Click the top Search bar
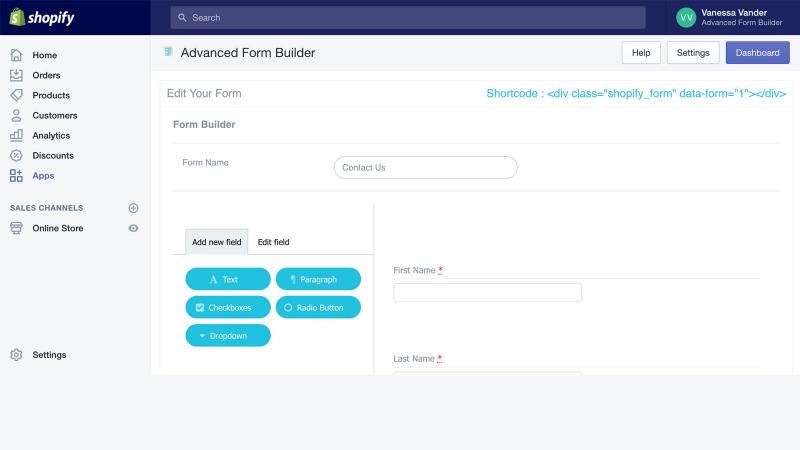 pyautogui.click(x=408, y=17)
